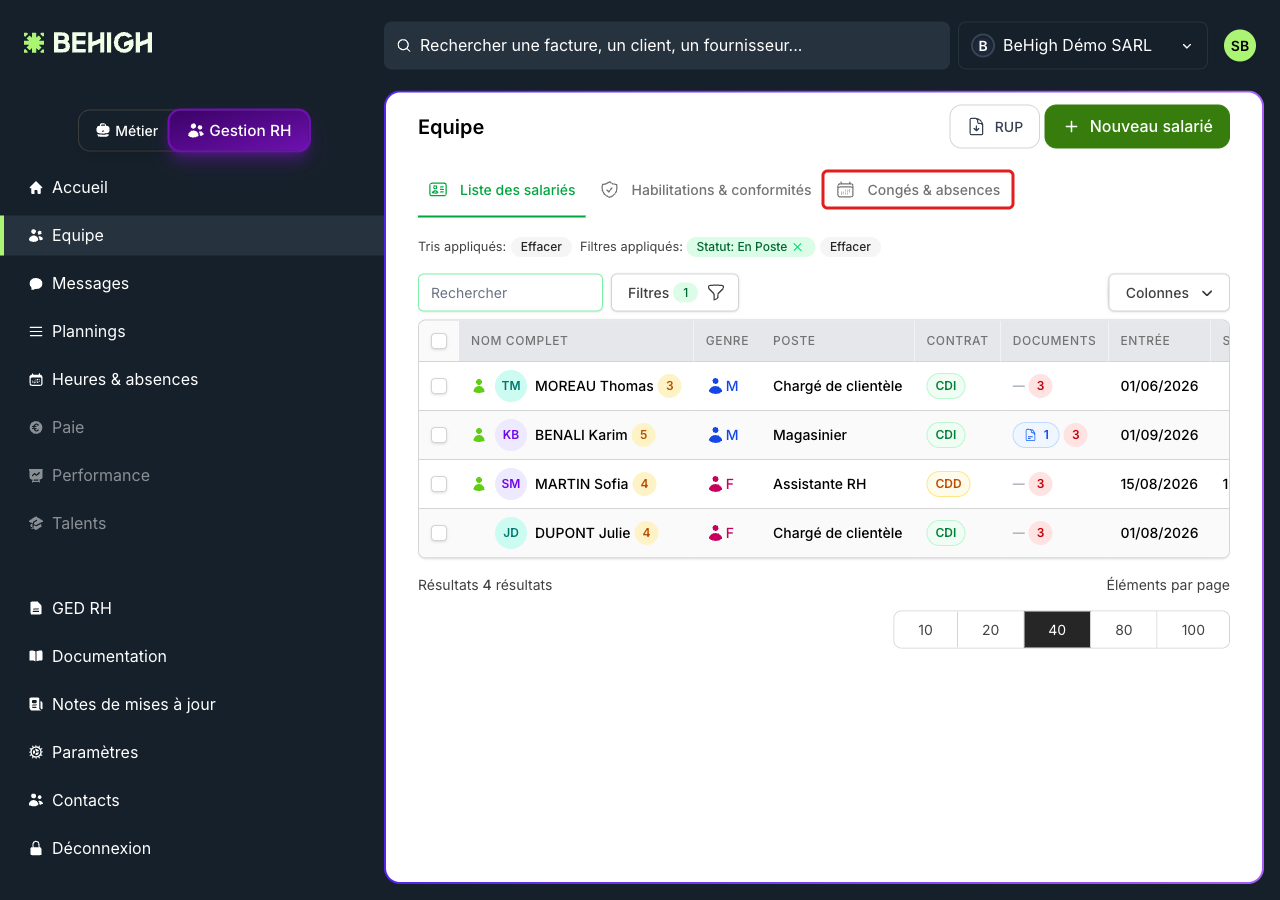Viewport: 1280px width, 900px height.
Task: Switch to Habilitations & conformités tab
Action: (x=706, y=190)
